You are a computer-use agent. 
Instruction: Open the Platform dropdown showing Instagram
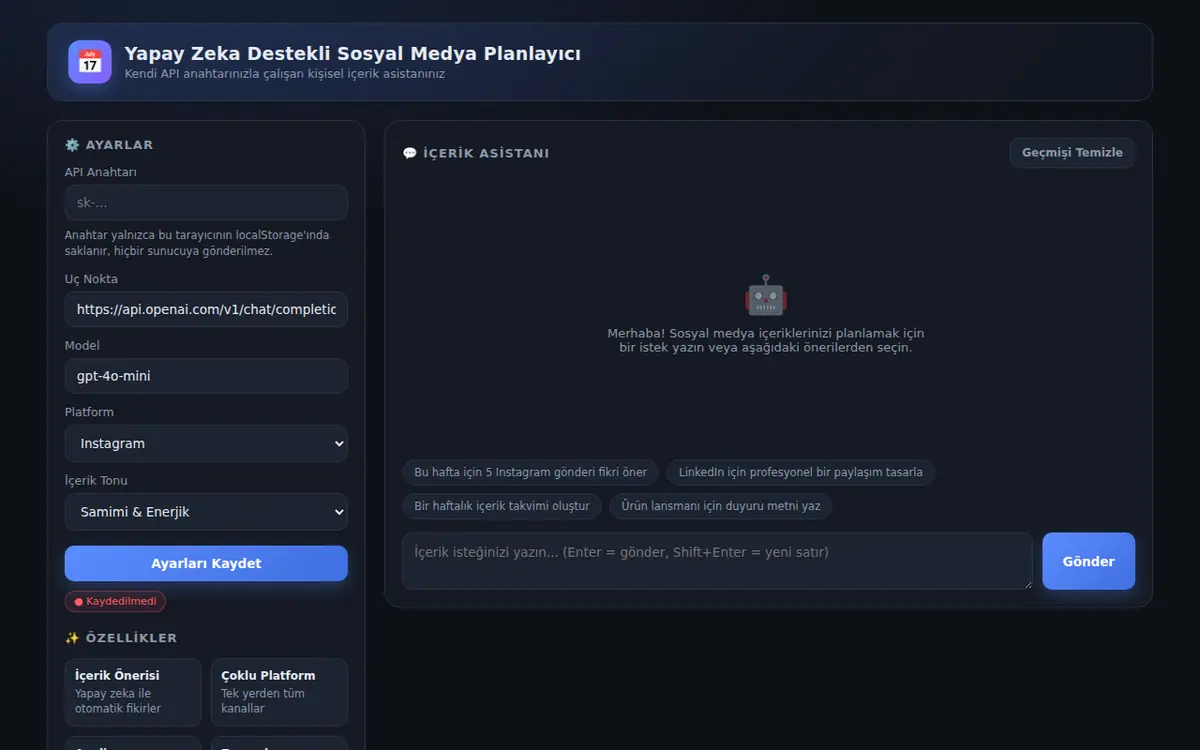(206, 443)
